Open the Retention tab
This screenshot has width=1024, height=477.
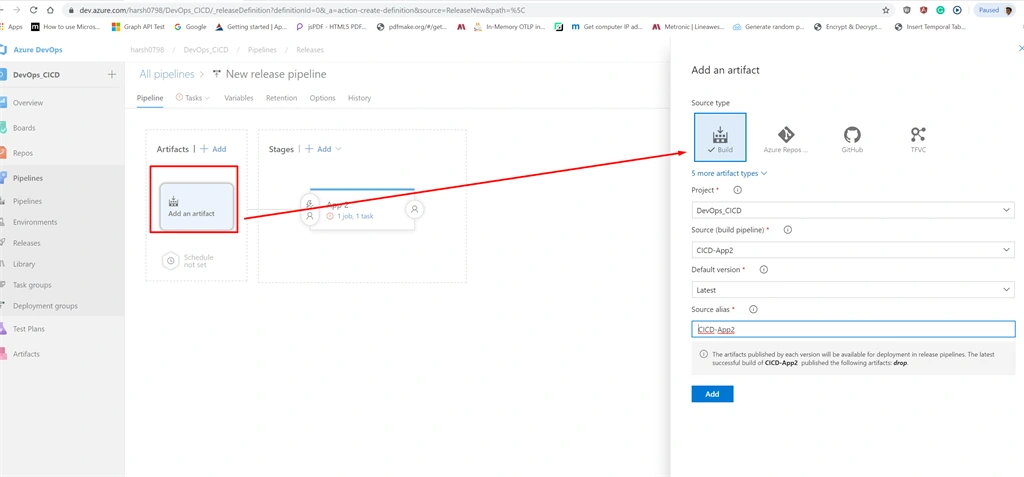[x=281, y=98]
